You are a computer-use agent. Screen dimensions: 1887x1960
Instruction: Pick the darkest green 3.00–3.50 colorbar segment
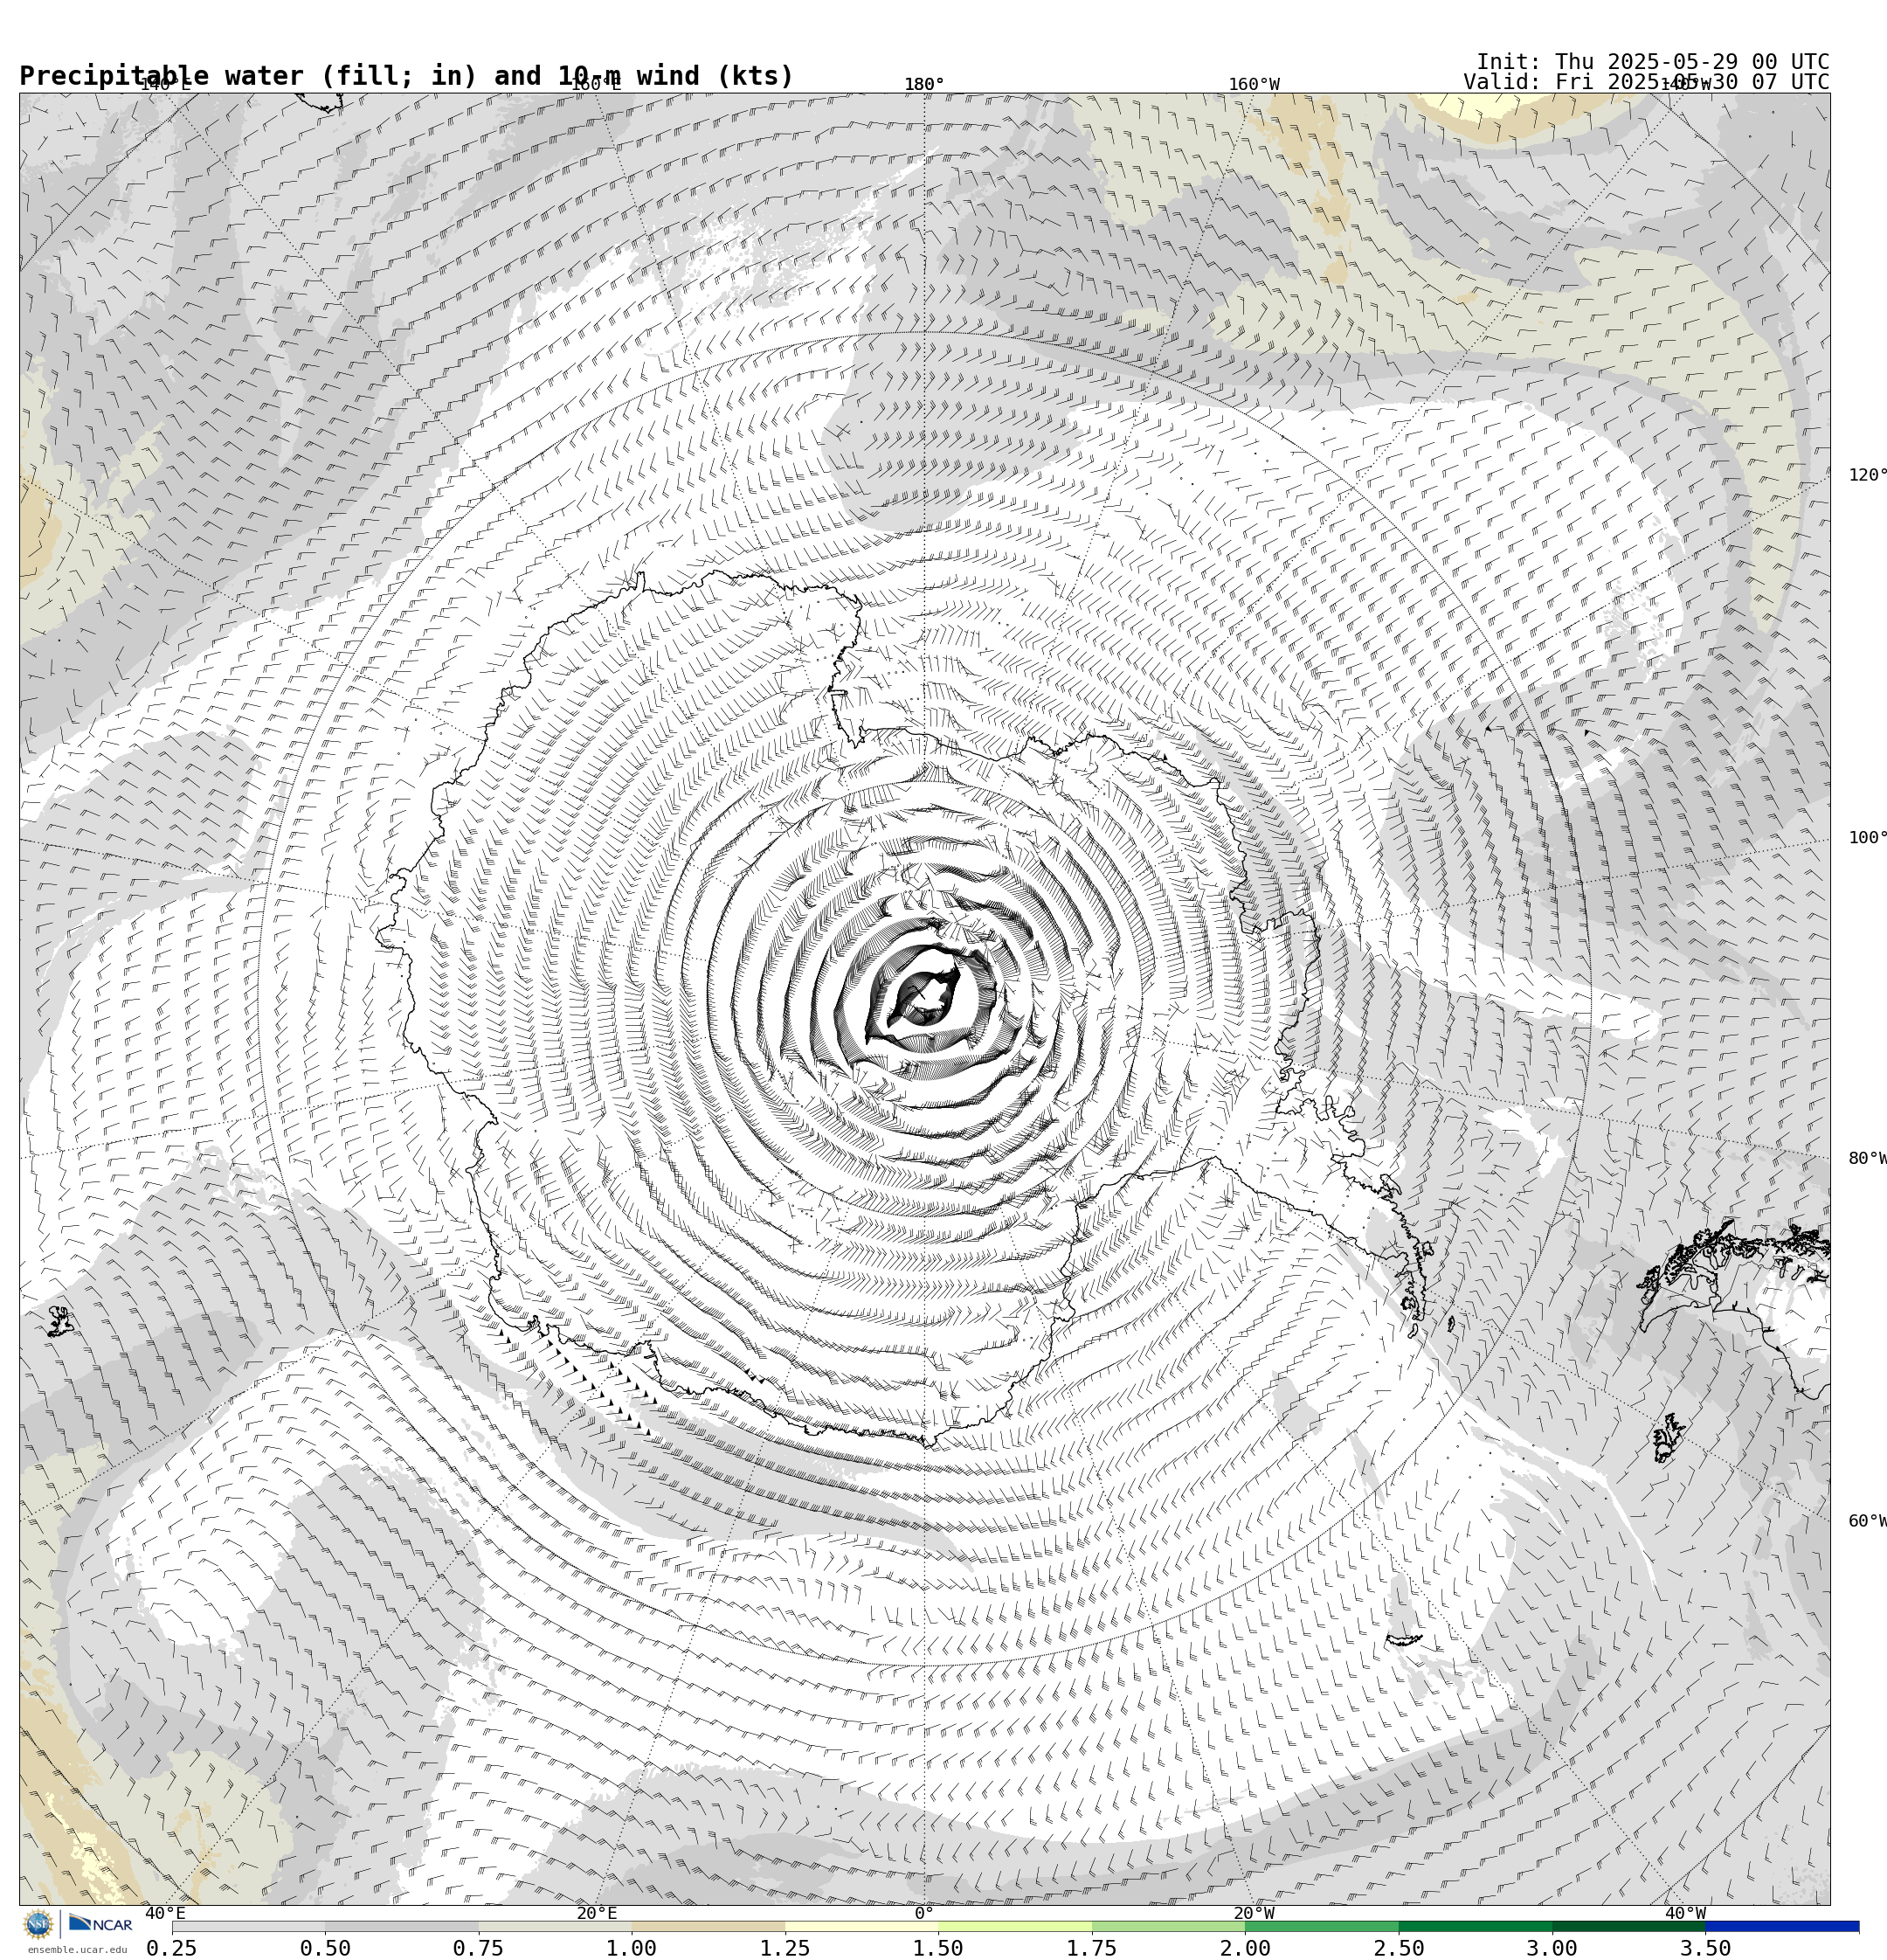click(x=1629, y=1926)
